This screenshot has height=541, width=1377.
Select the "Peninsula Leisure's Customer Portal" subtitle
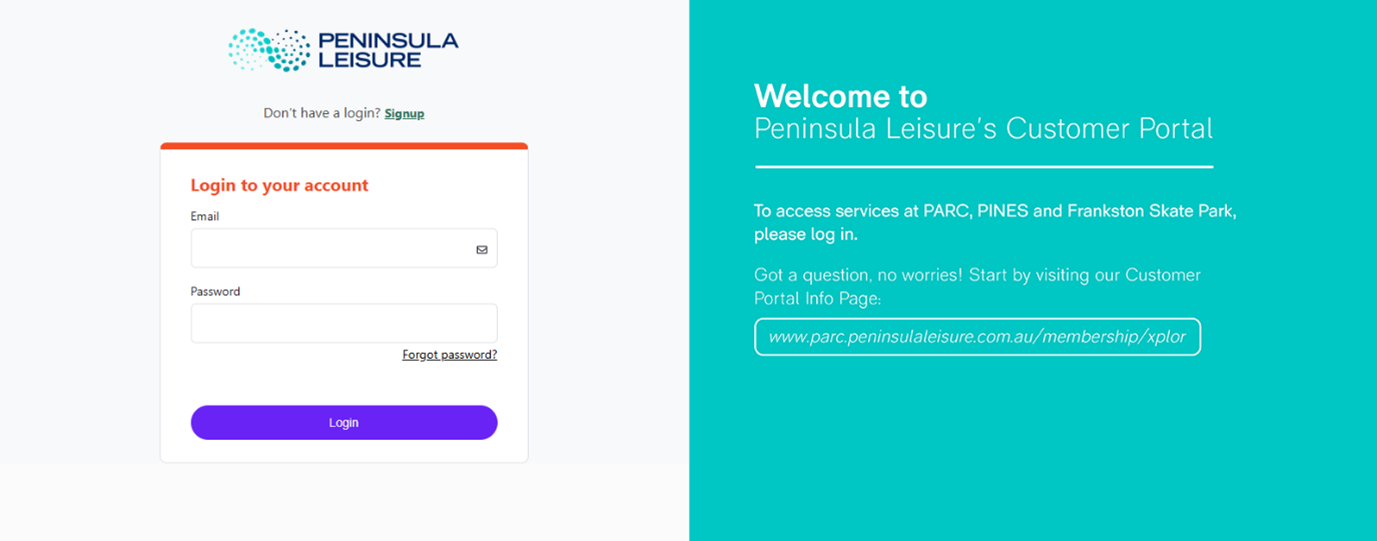click(983, 129)
